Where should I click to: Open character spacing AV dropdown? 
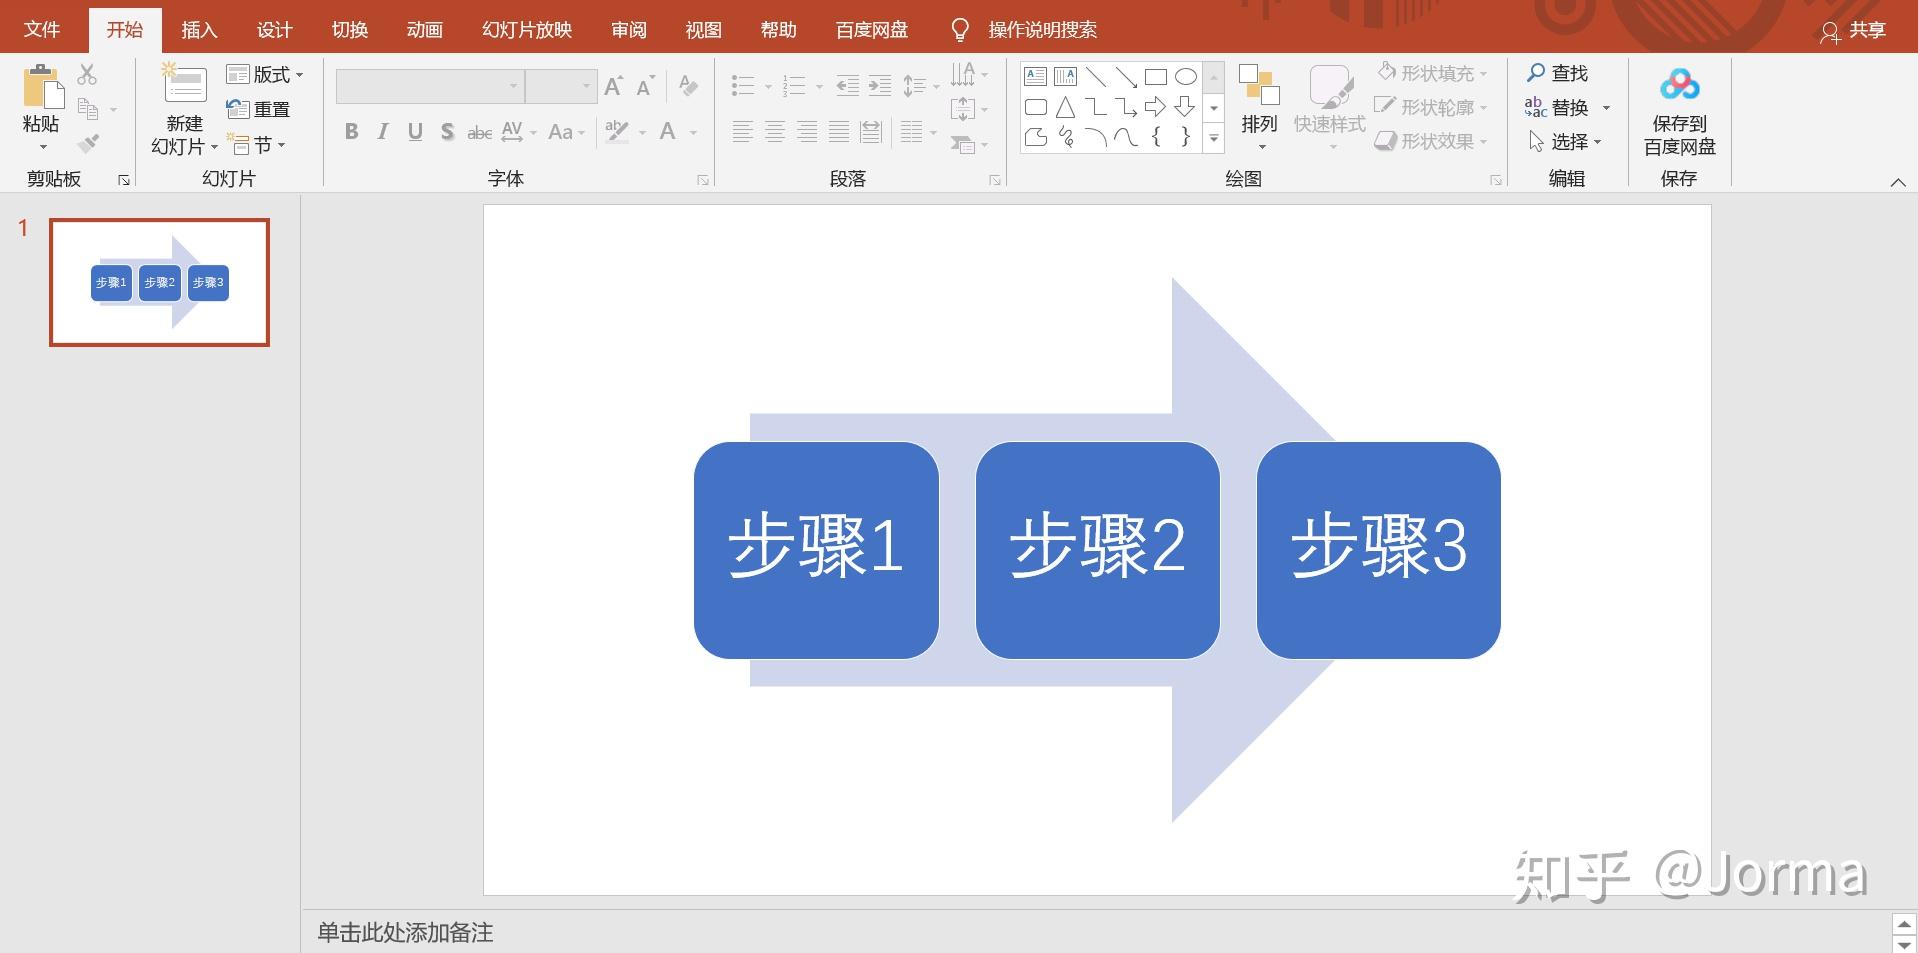519,131
